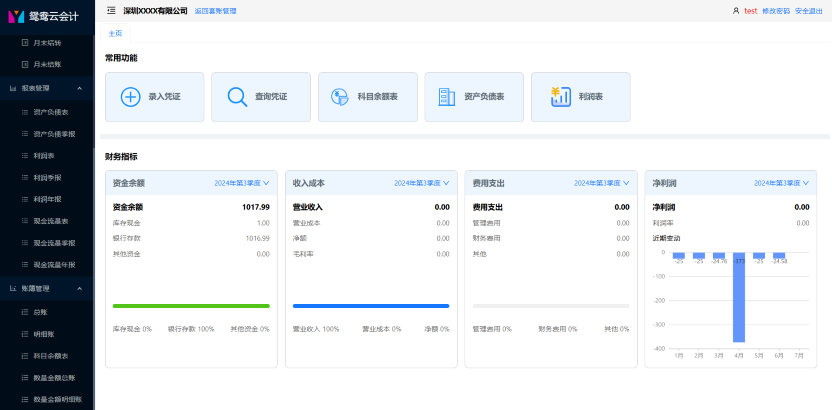Open the 净利润 quarter dropdown
832x410 pixels.
point(781,183)
